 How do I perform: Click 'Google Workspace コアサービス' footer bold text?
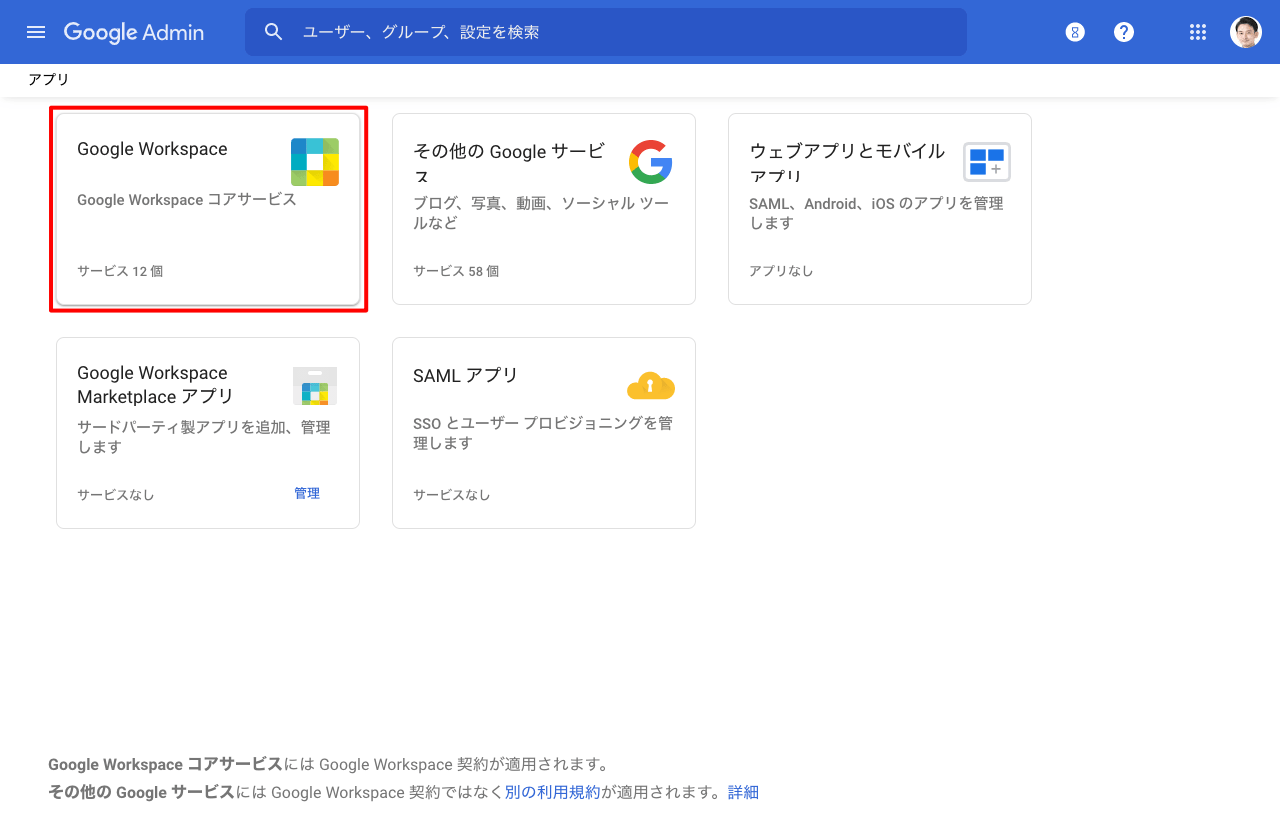tap(166, 764)
